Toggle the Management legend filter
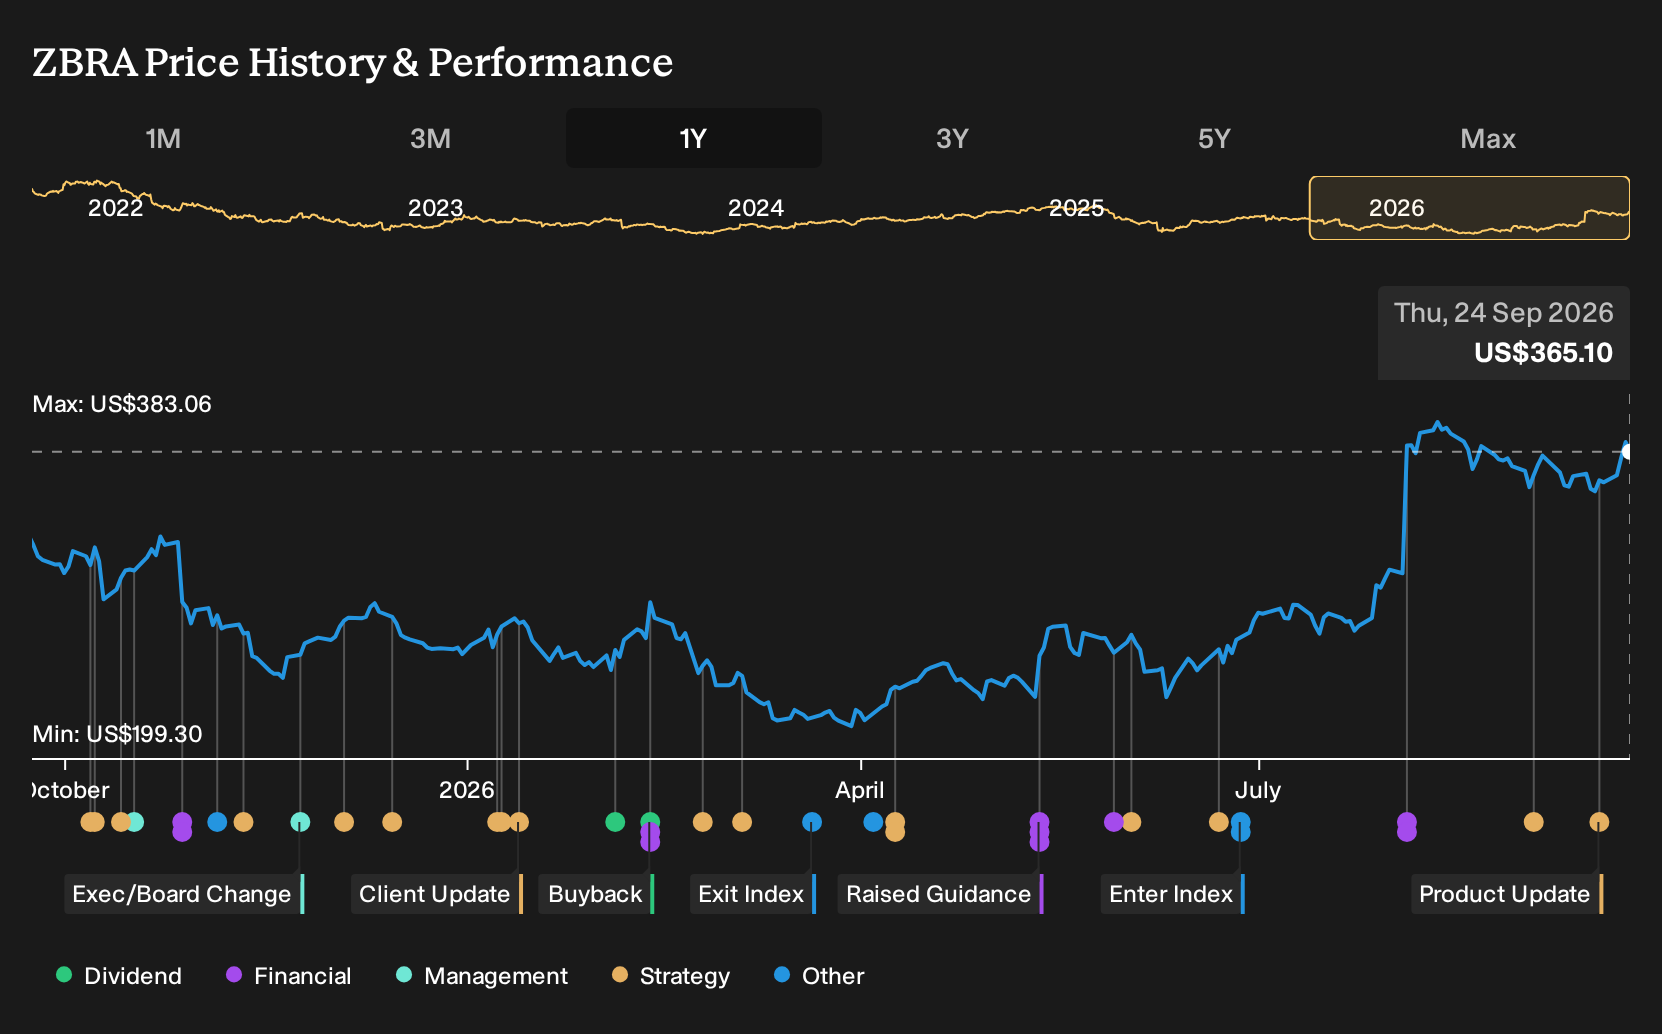The width and height of the screenshot is (1662, 1034). (482, 976)
